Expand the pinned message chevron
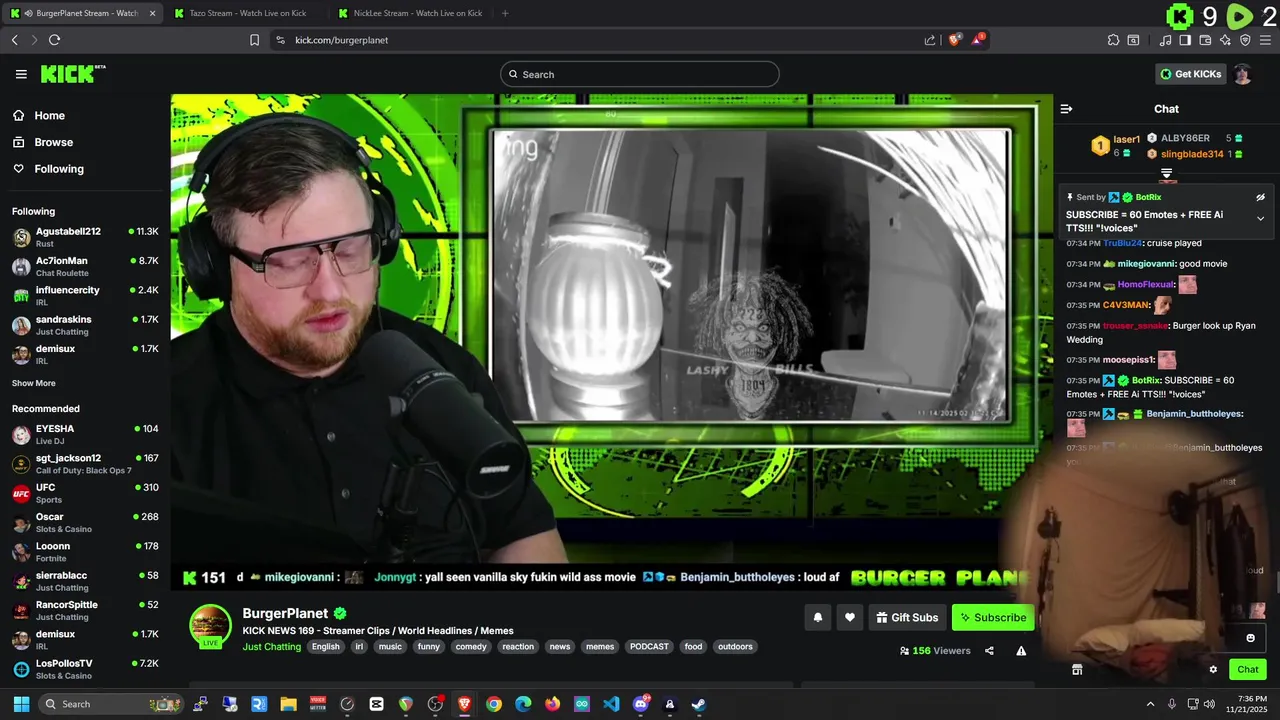This screenshot has width=1280, height=720. coord(1260,219)
